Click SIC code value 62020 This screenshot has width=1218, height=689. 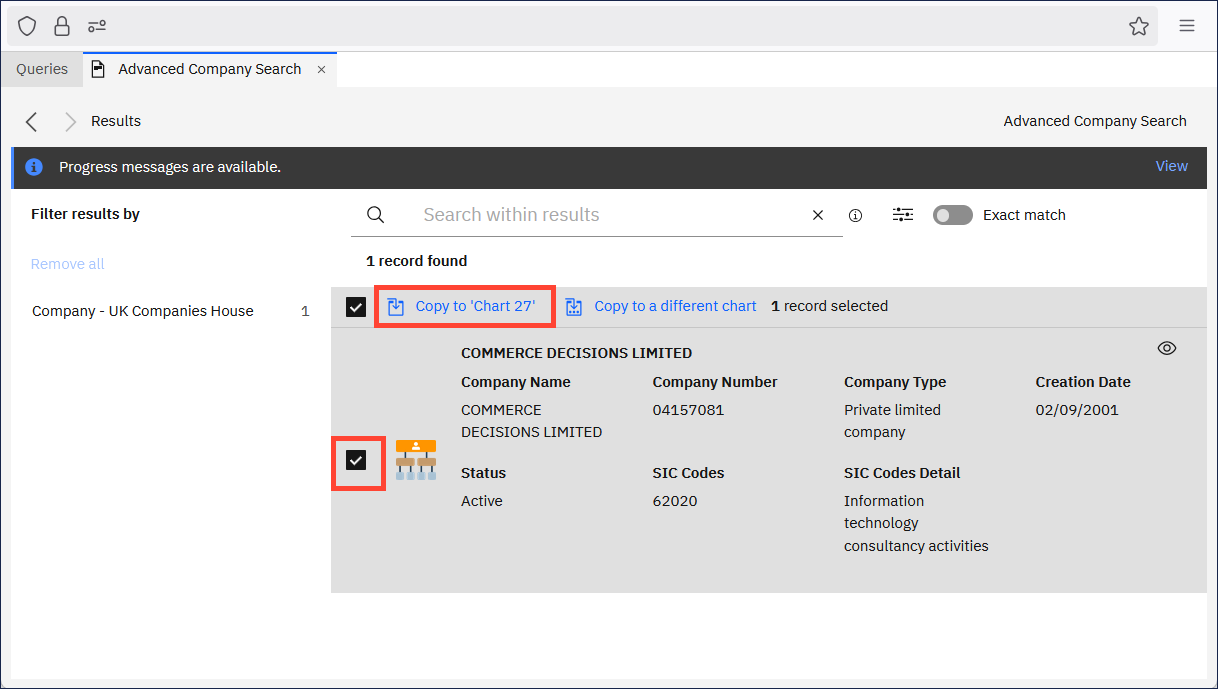[x=675, y=501]
